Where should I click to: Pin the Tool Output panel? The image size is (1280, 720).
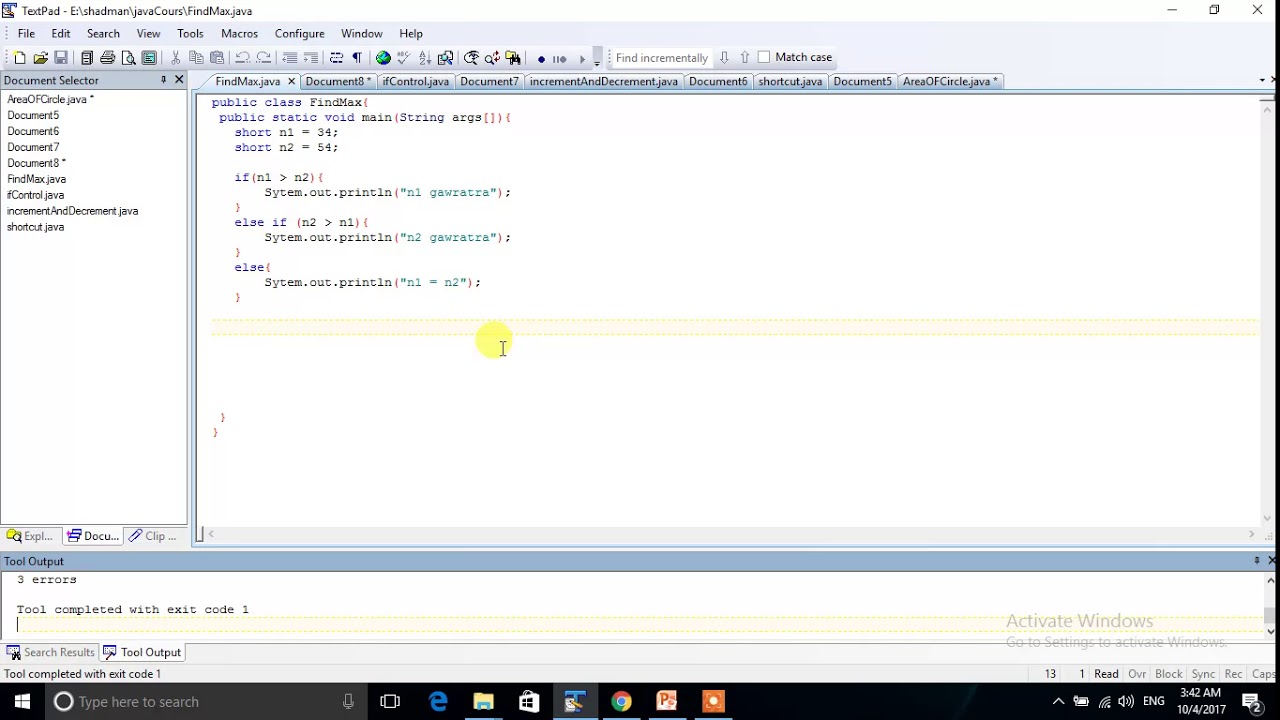click(1256, 561)
